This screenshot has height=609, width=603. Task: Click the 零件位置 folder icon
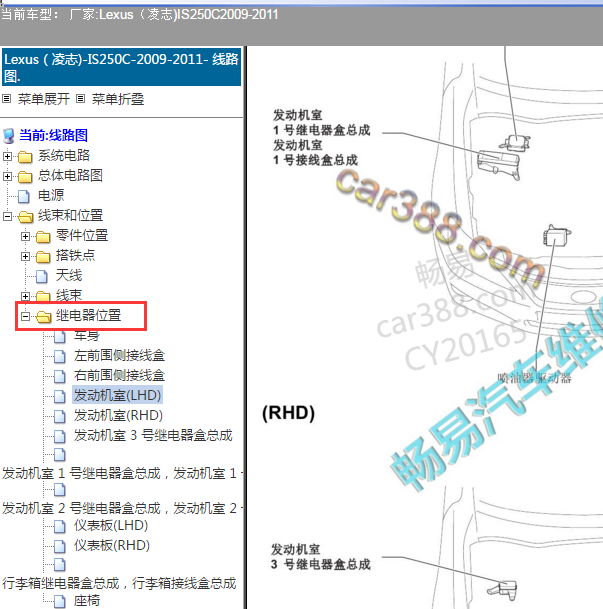click(43, 237)
